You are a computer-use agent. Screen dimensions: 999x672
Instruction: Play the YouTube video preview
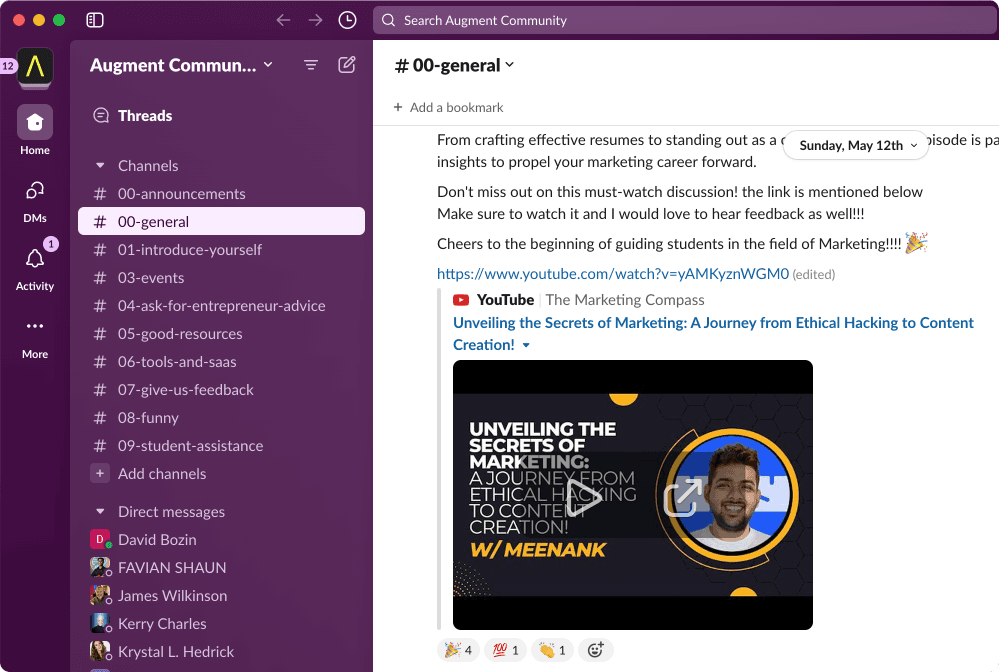584,497
